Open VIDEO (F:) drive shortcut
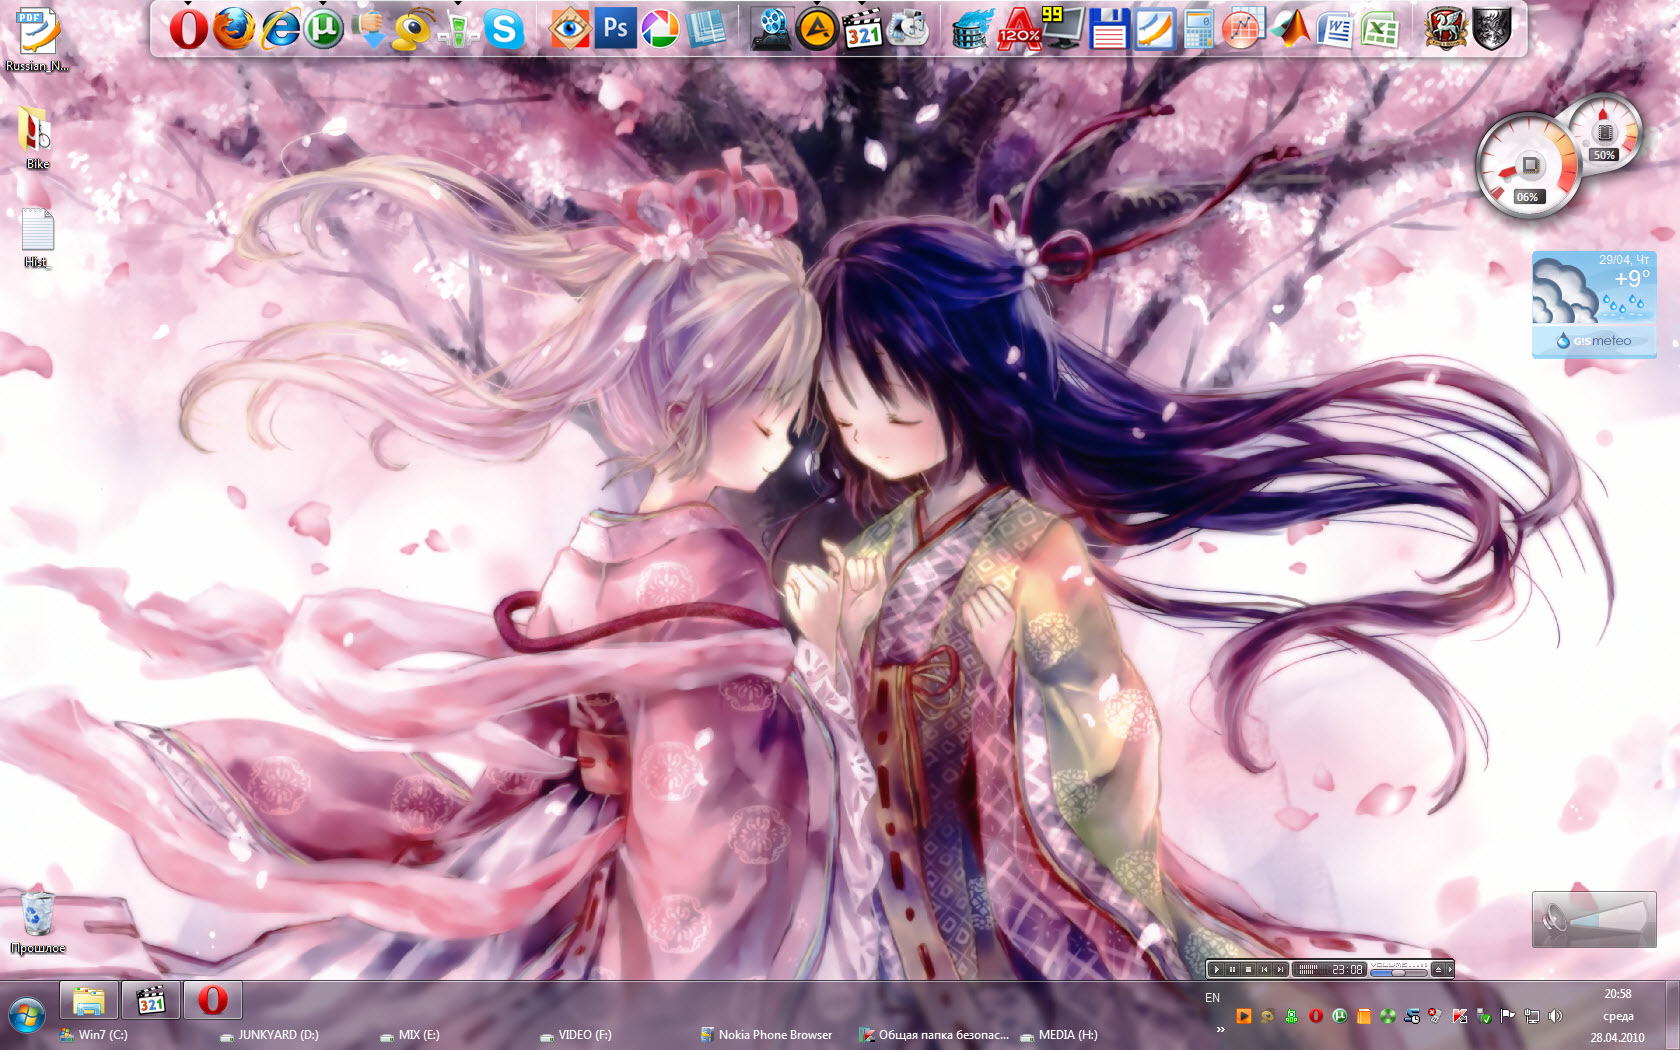1680x1050 pixels. point(576,1035)
